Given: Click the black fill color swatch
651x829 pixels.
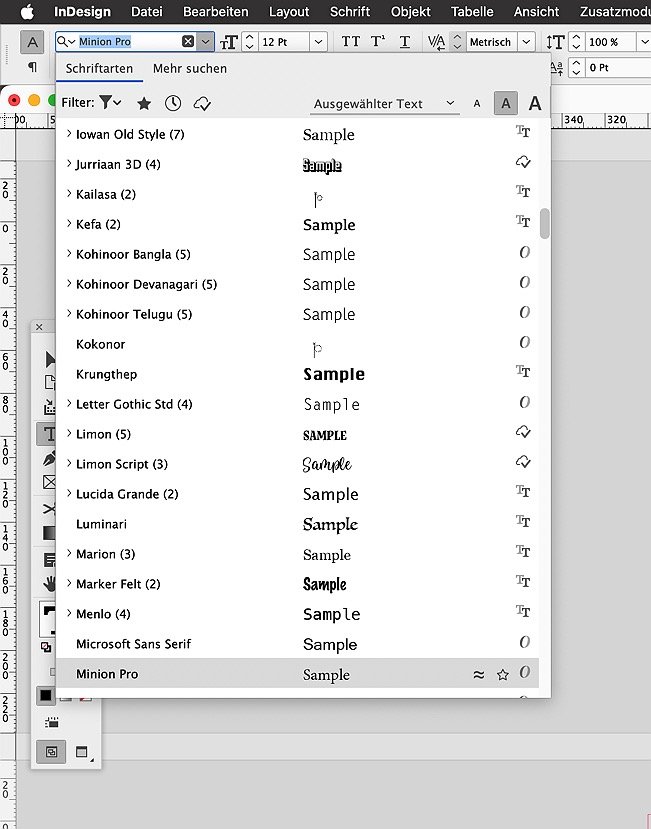Looking at the screenshot, I should (45, 695).
